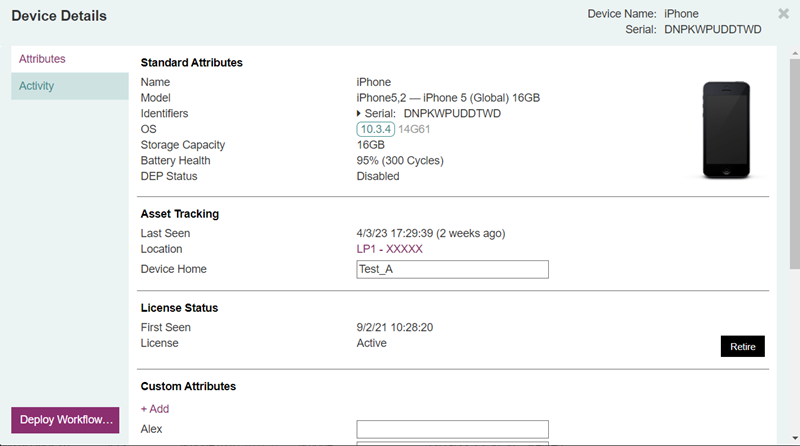Click the 10.3.4 OS version badge
The height and width of the screenshot is (446, 800).
(376, 129)
